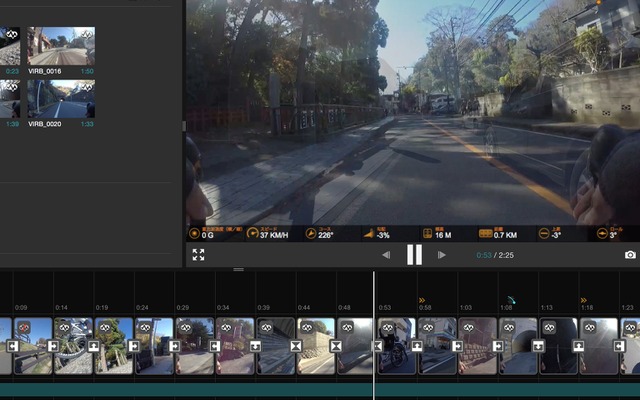
Task: Toggle G-Metrix badge on 0:19 clip
Action: coord(104,327)
